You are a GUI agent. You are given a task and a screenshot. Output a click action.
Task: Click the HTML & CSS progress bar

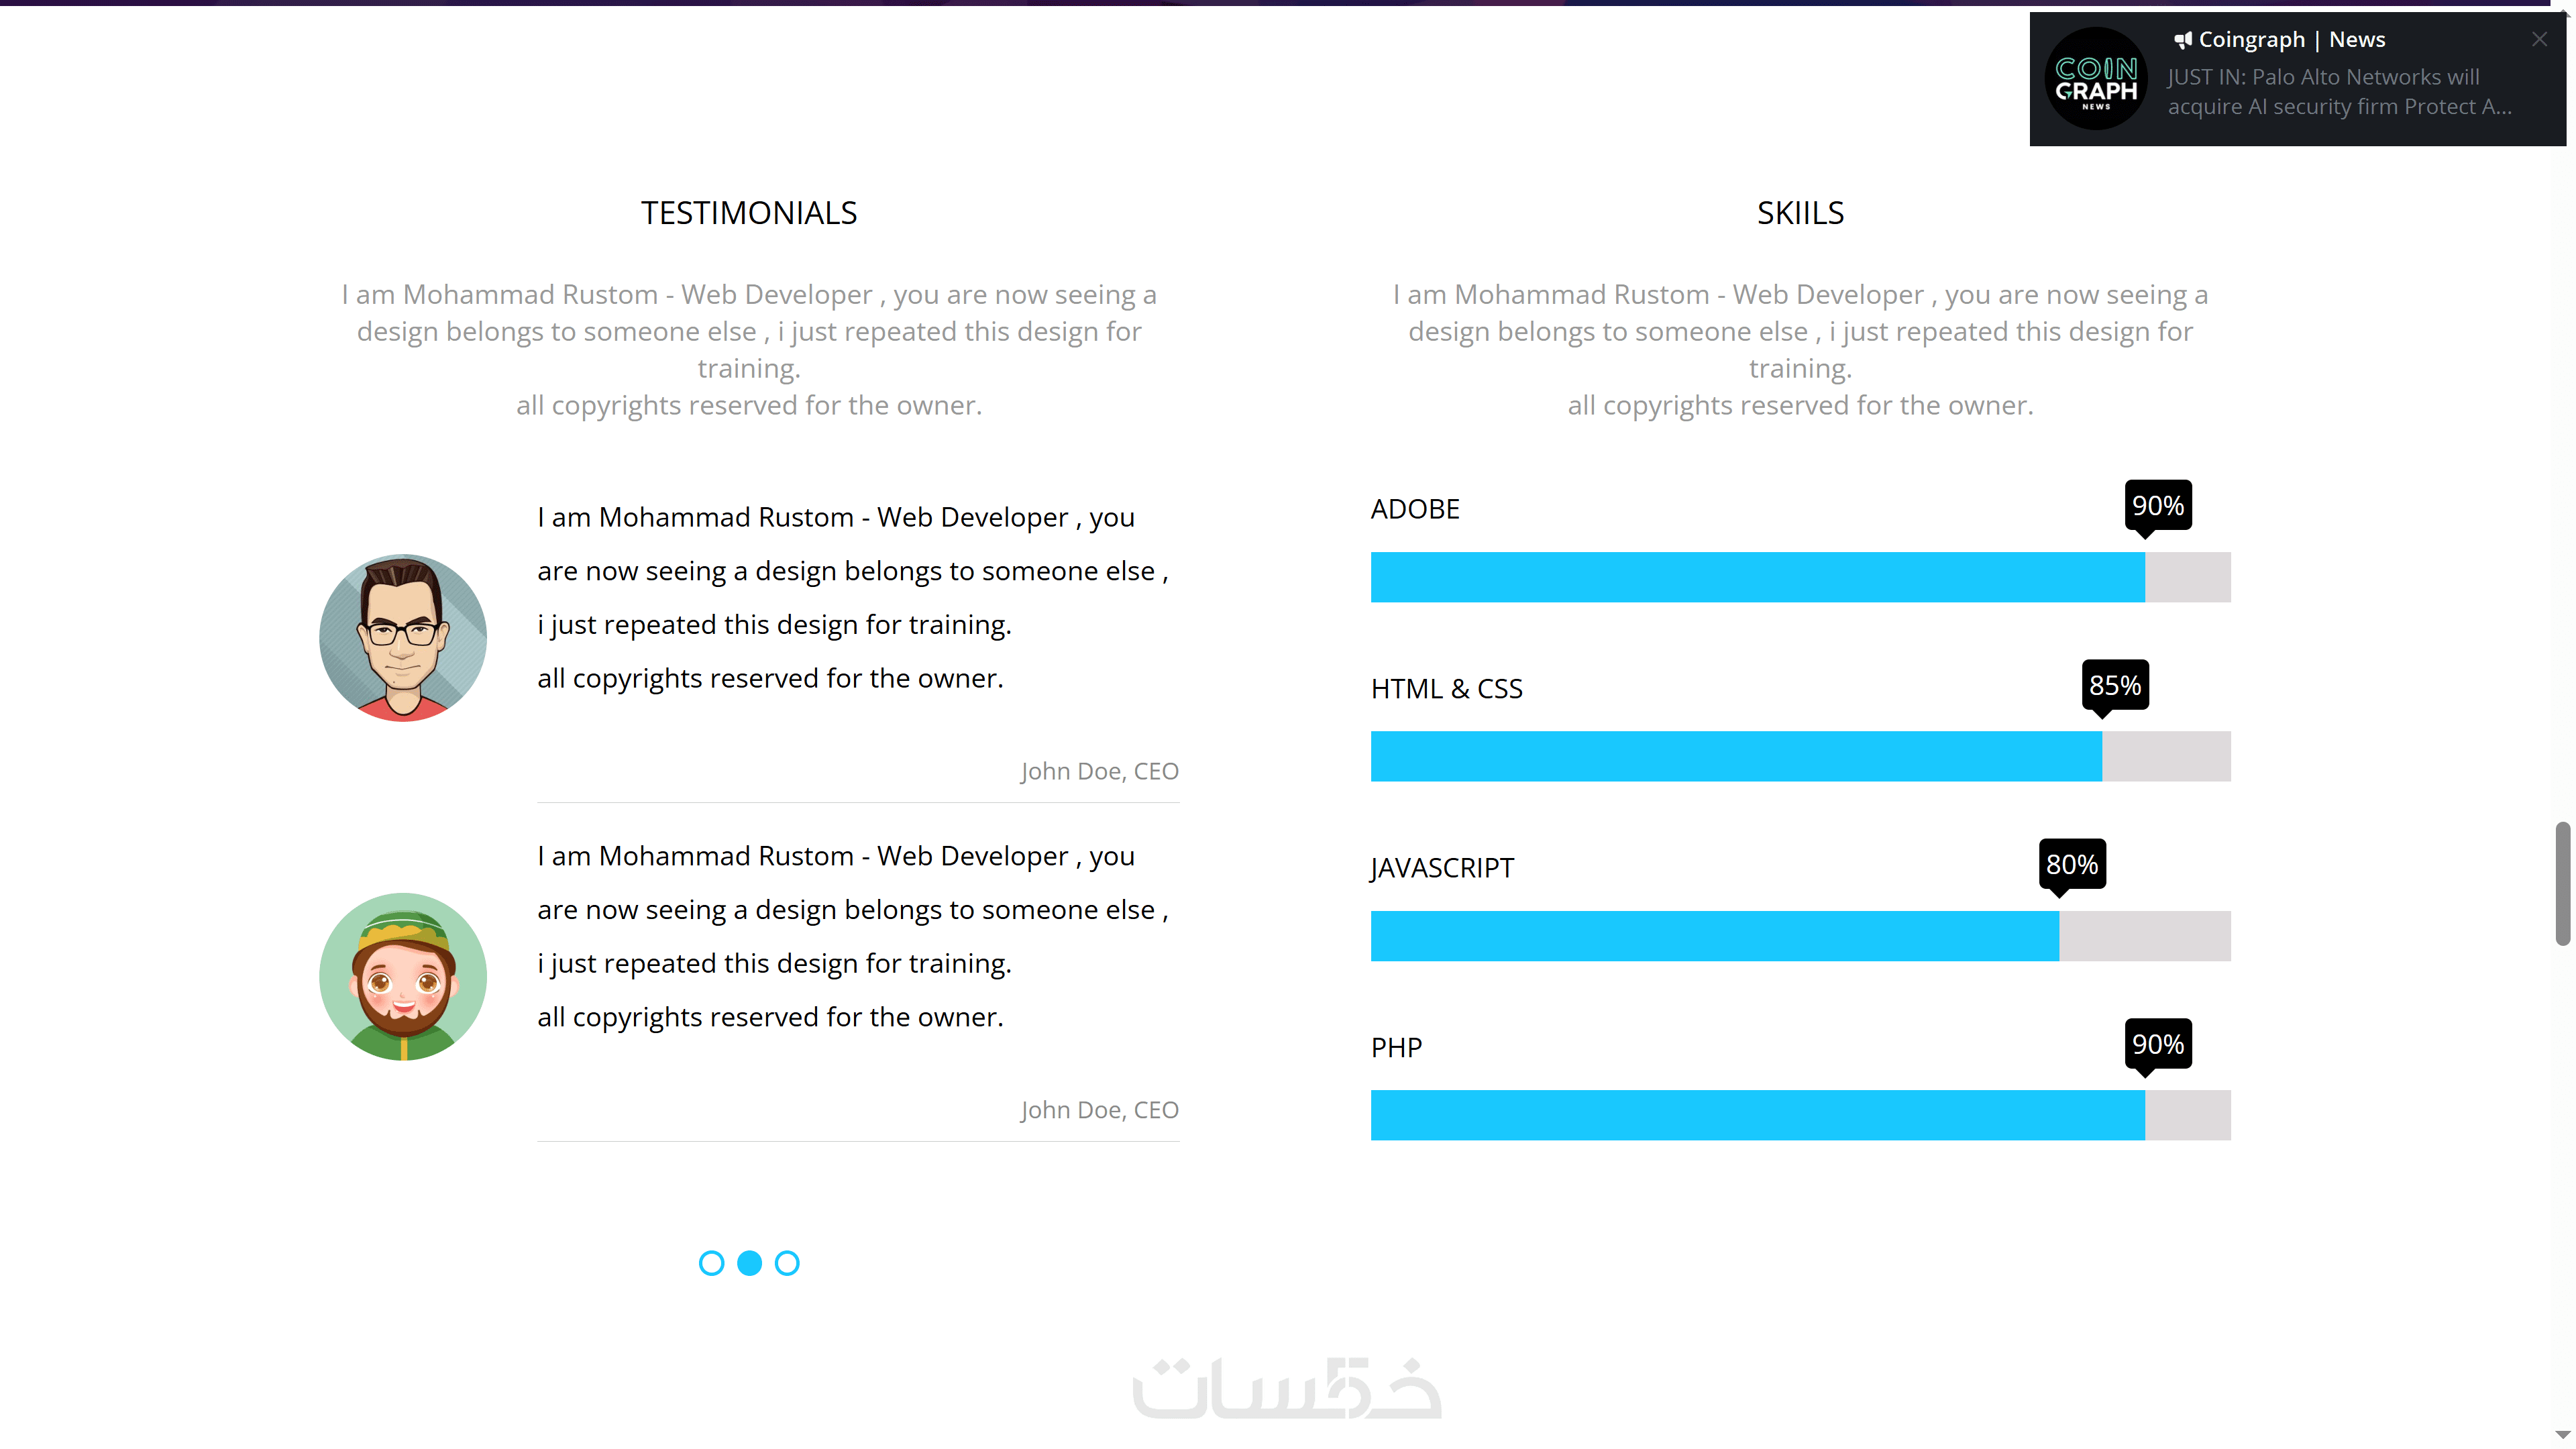click(x=1799, y=756)
